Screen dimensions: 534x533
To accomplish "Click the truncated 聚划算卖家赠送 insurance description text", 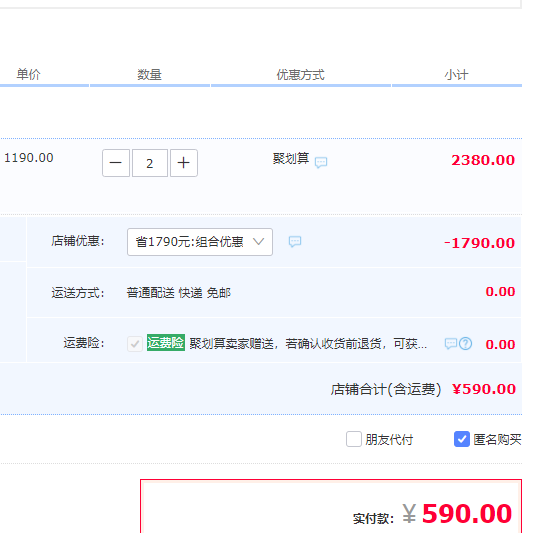I will pyautogui.click(x=308, y=344).
